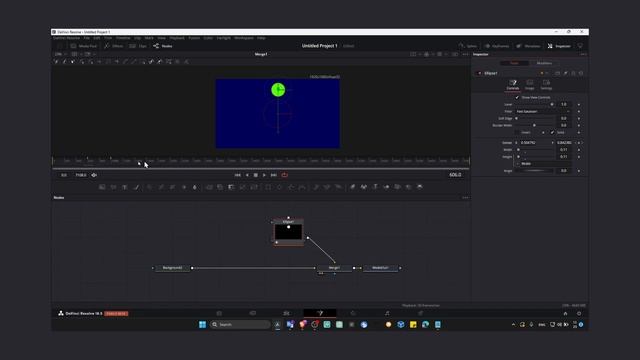Image resolution: width=640 pixels, height=360 pixels.
Task: Add a Fast Noise node from the toolbar
Action: pos(113,187)
